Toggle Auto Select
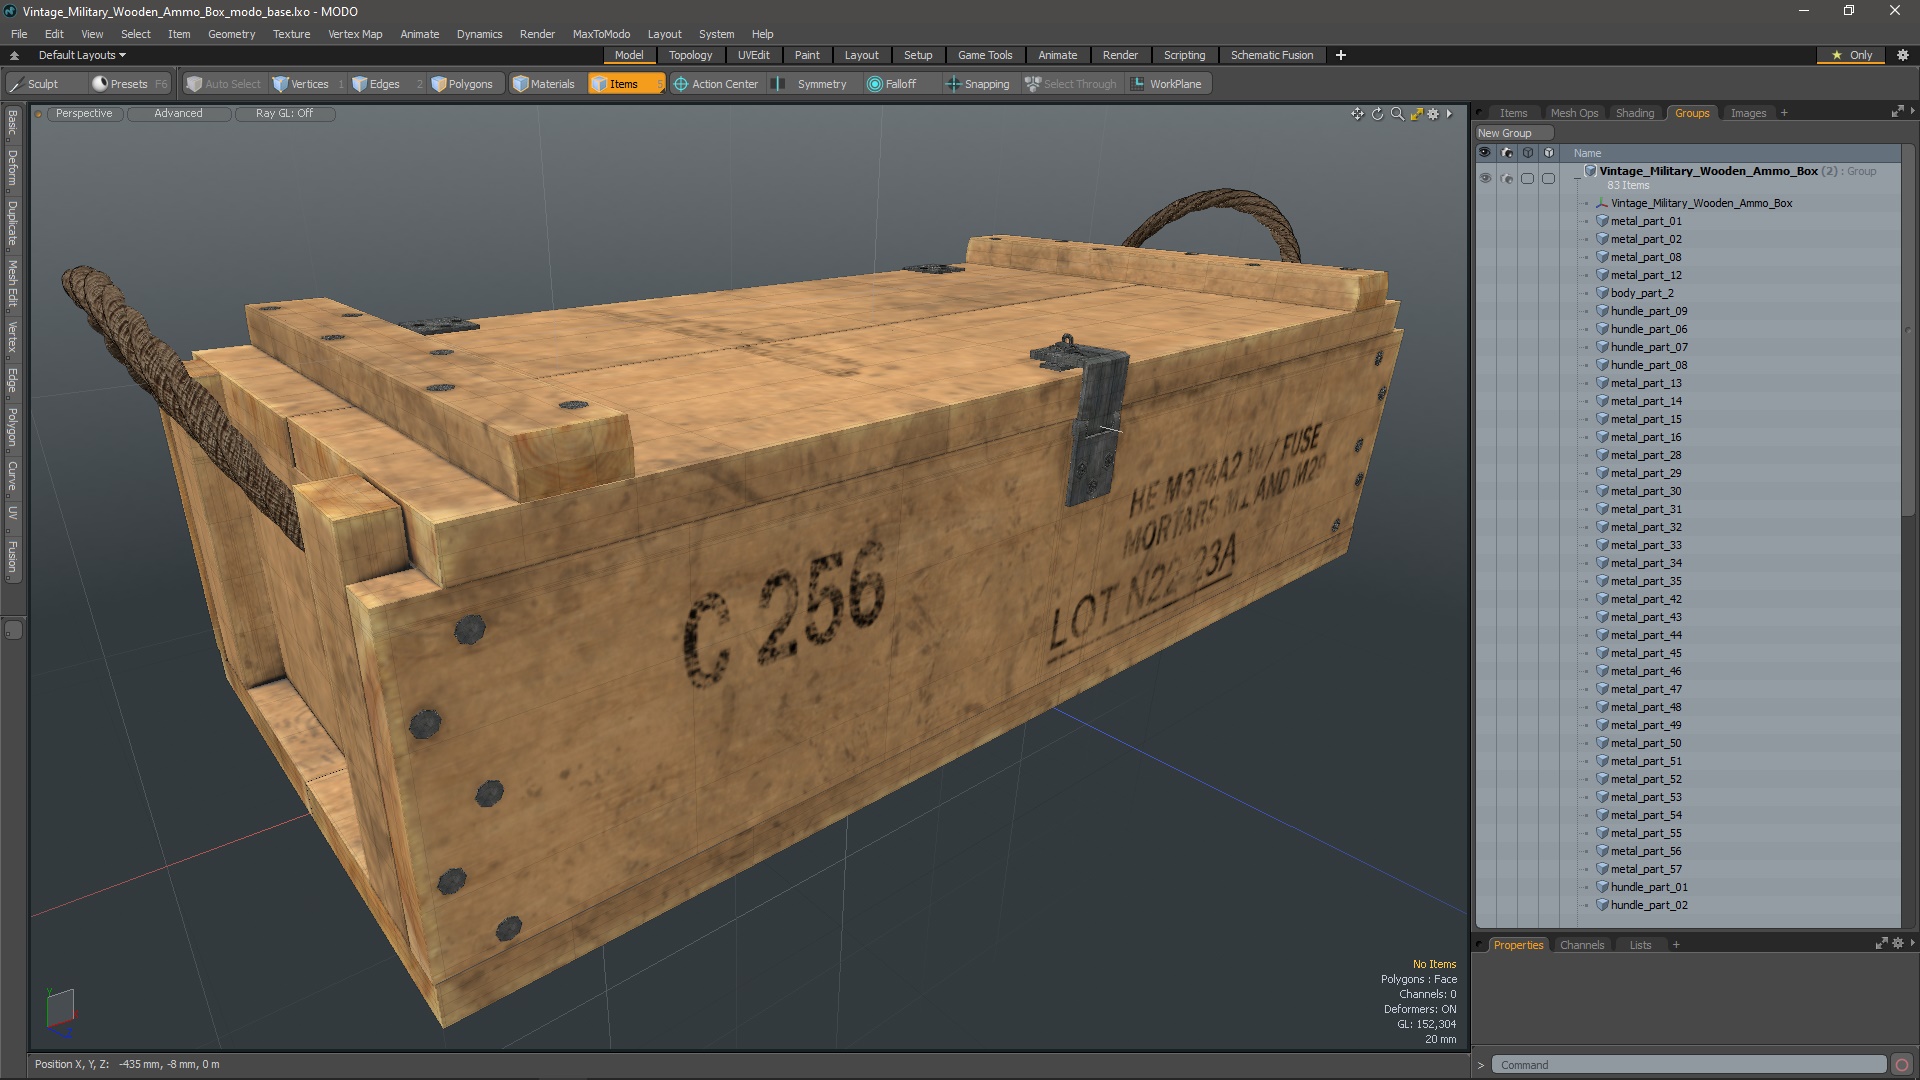Image resolution: width=1920 pixels, height=1080 pixels. coord(223,84)
